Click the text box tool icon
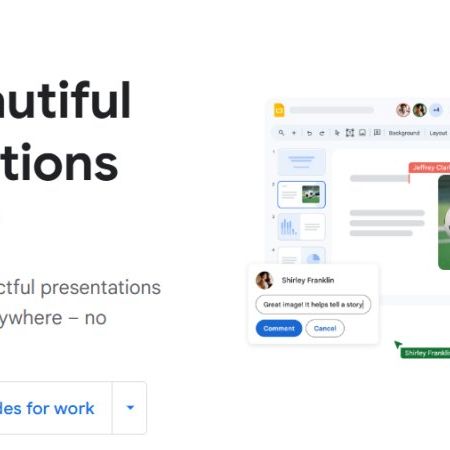450x450 pixels. tap(350, 133)
